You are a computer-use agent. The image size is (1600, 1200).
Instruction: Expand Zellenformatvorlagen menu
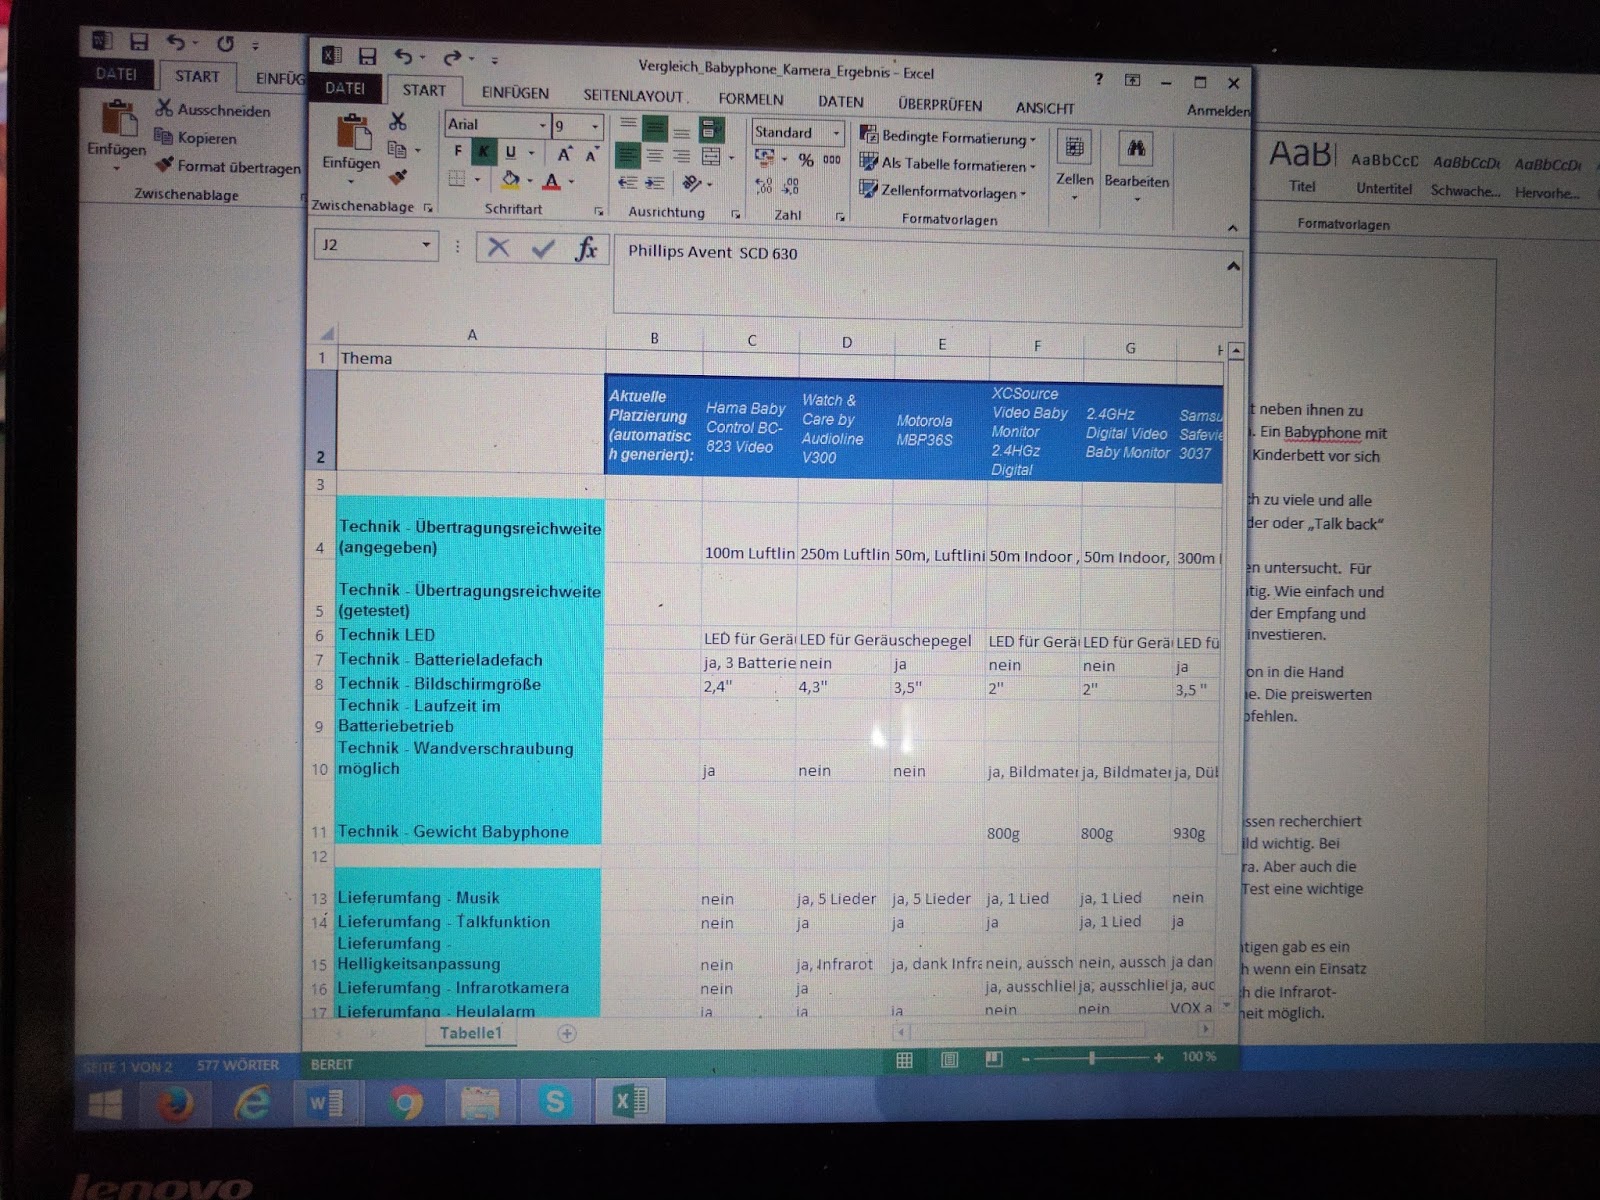[x=944, y=190]
